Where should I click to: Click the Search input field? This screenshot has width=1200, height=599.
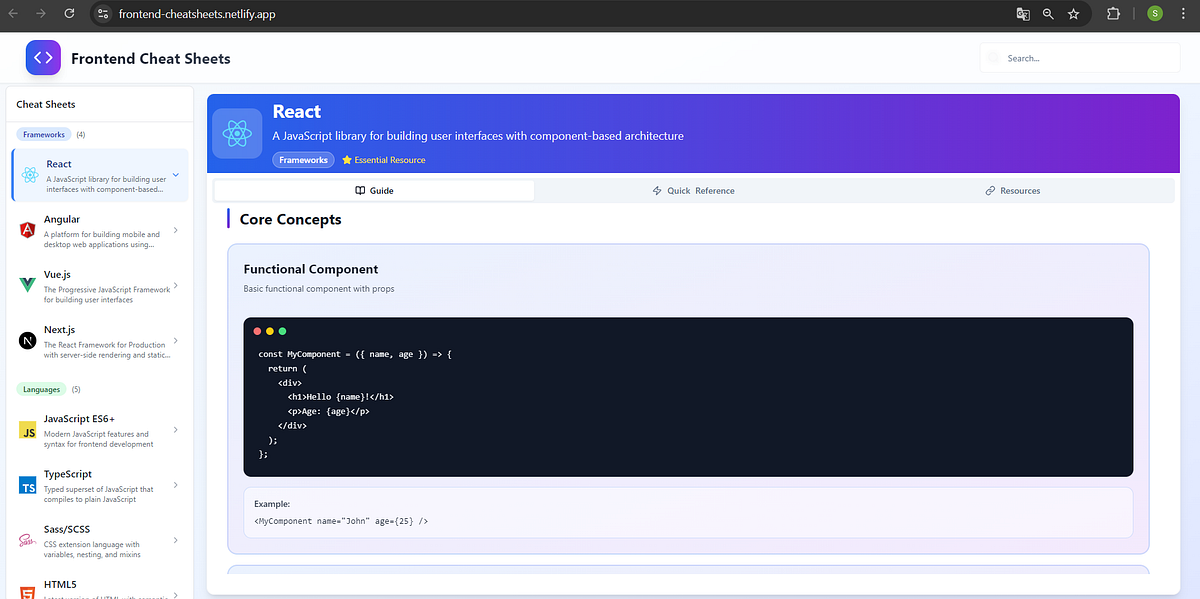pos(1080,58)
